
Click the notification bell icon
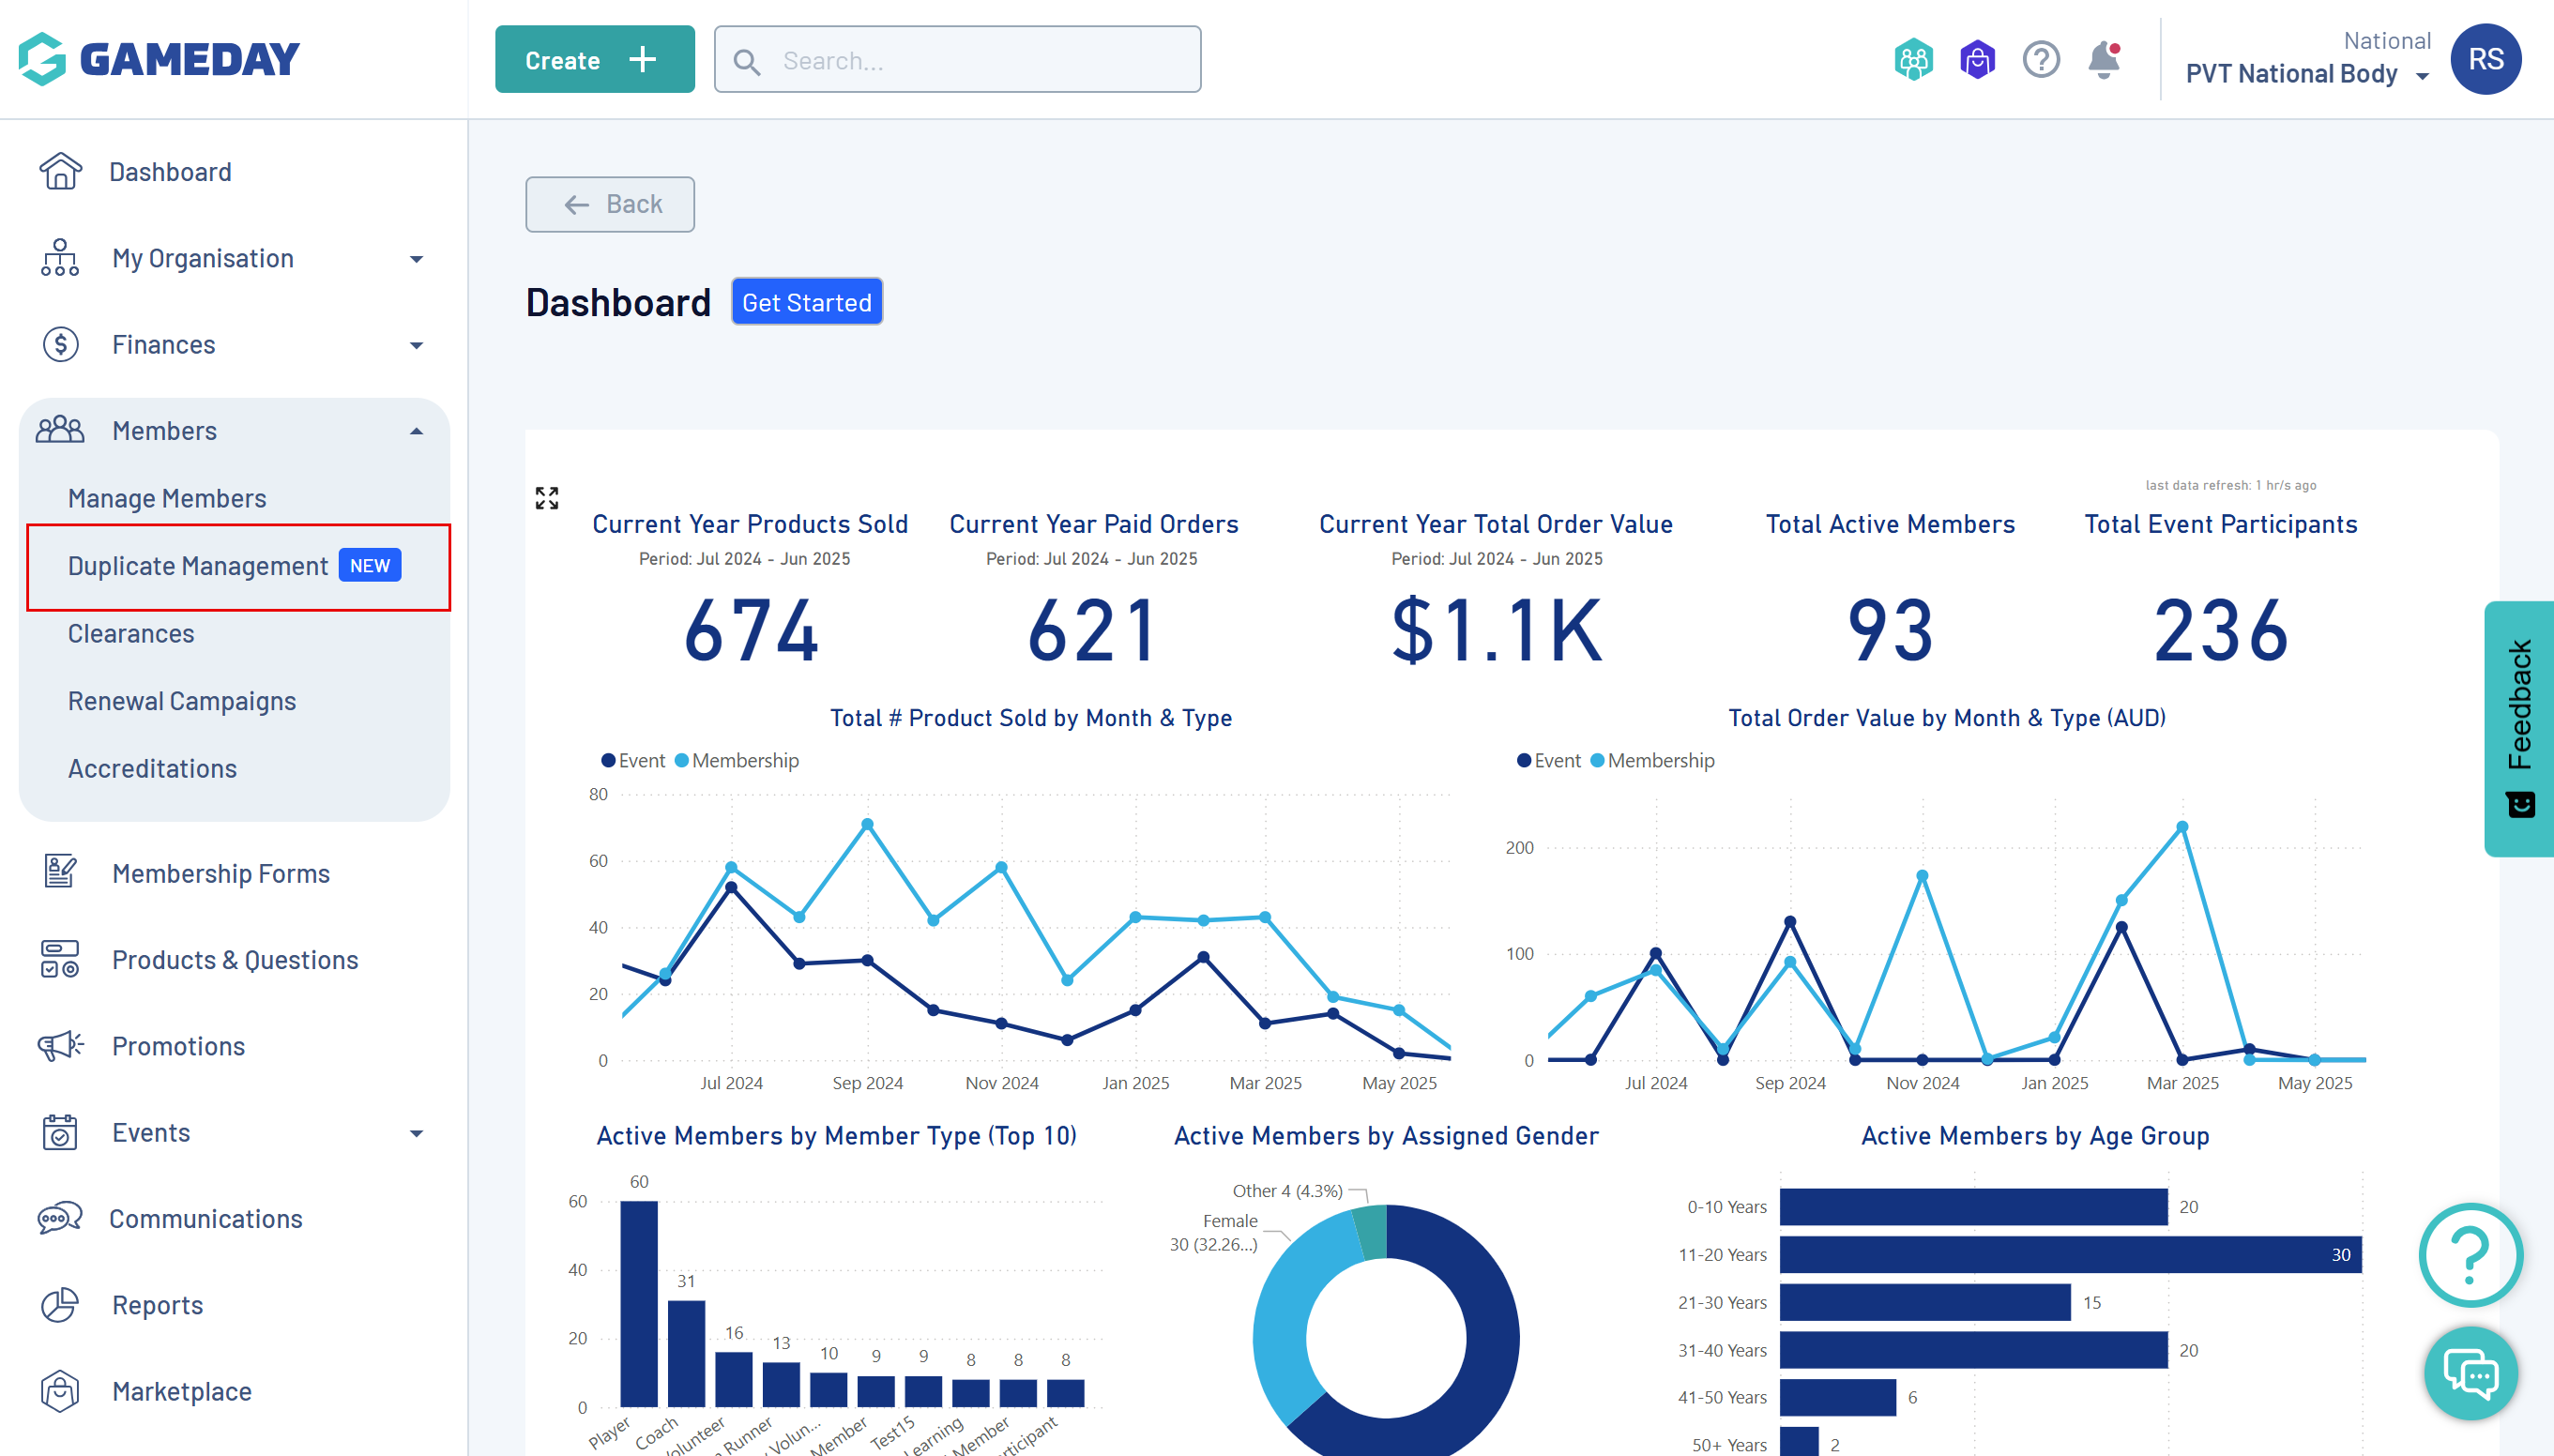2104,60
